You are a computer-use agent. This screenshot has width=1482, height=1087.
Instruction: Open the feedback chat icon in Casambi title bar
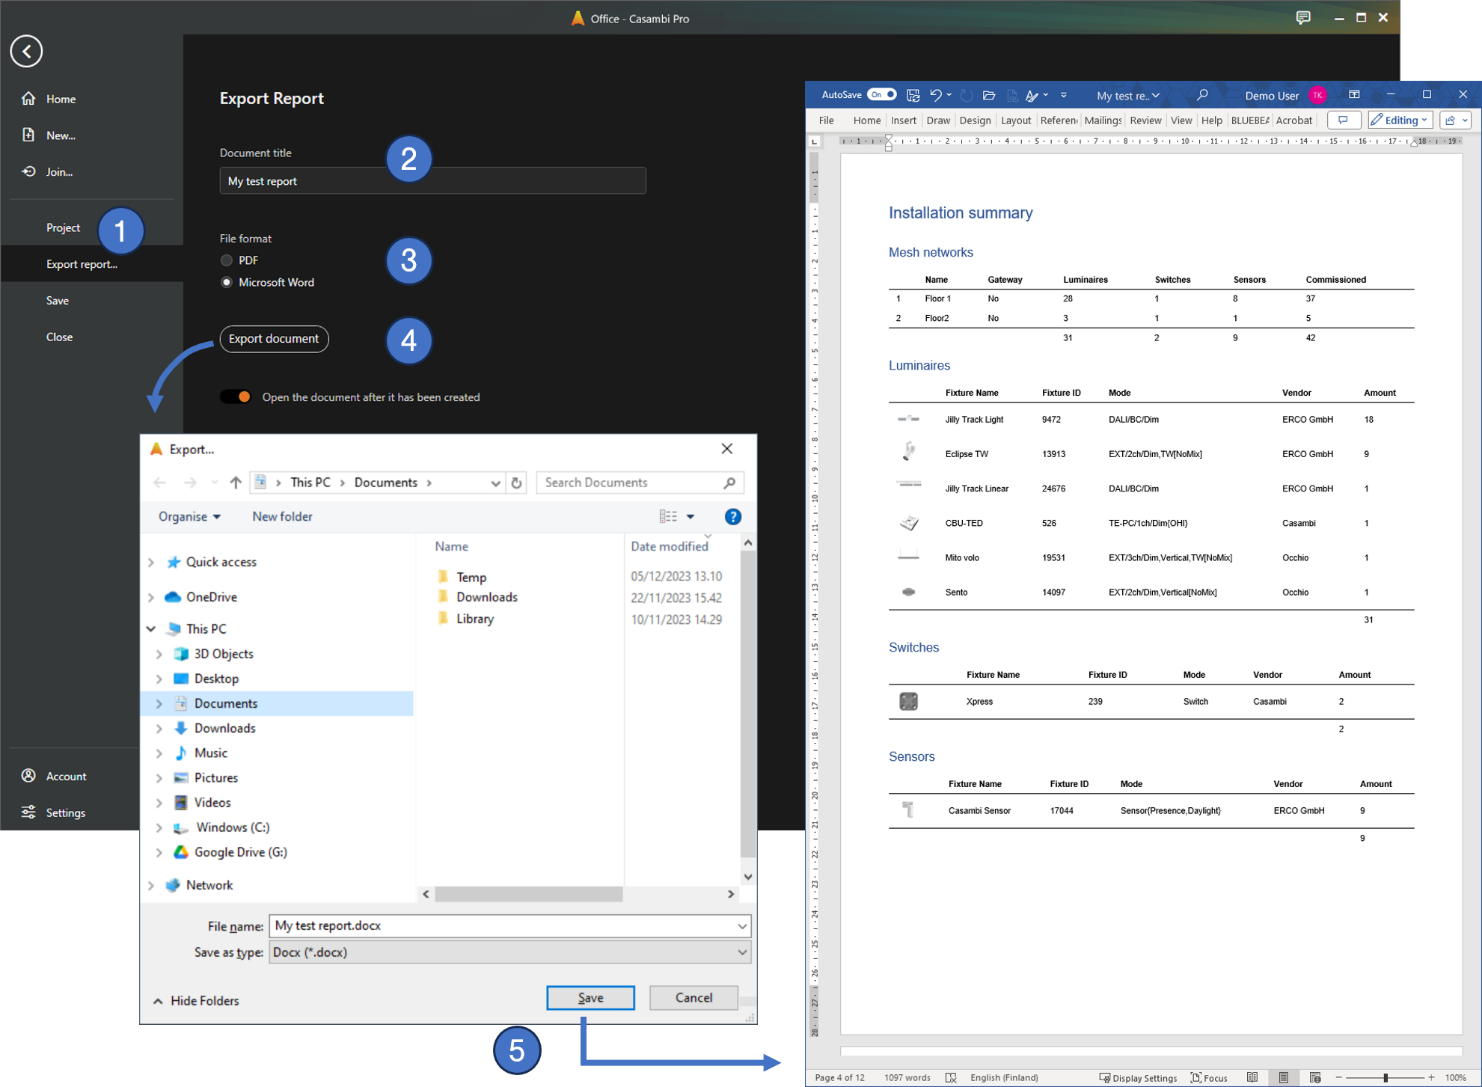[1303, 18]
